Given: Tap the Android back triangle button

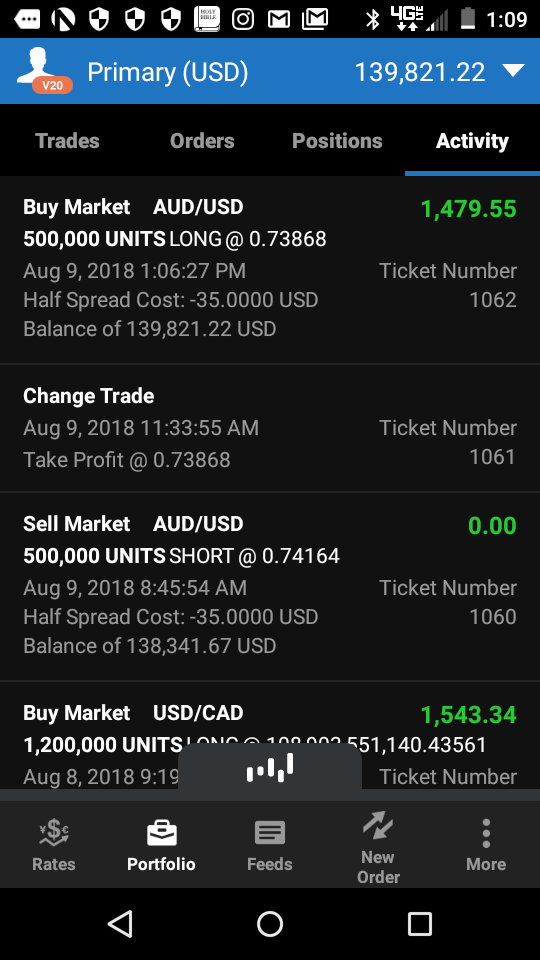Looking at the screenshot, I should click(120, 923).
